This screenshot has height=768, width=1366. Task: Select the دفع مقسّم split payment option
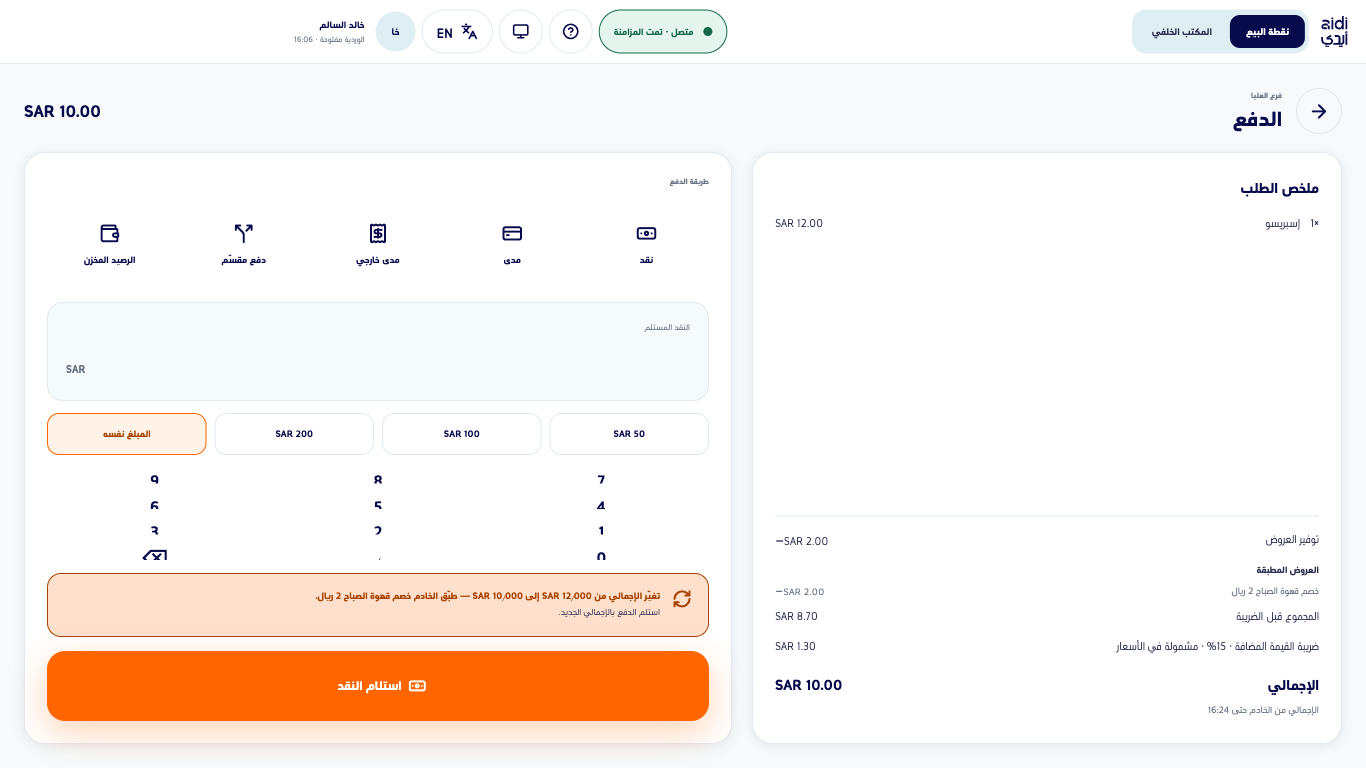point(244,244)
